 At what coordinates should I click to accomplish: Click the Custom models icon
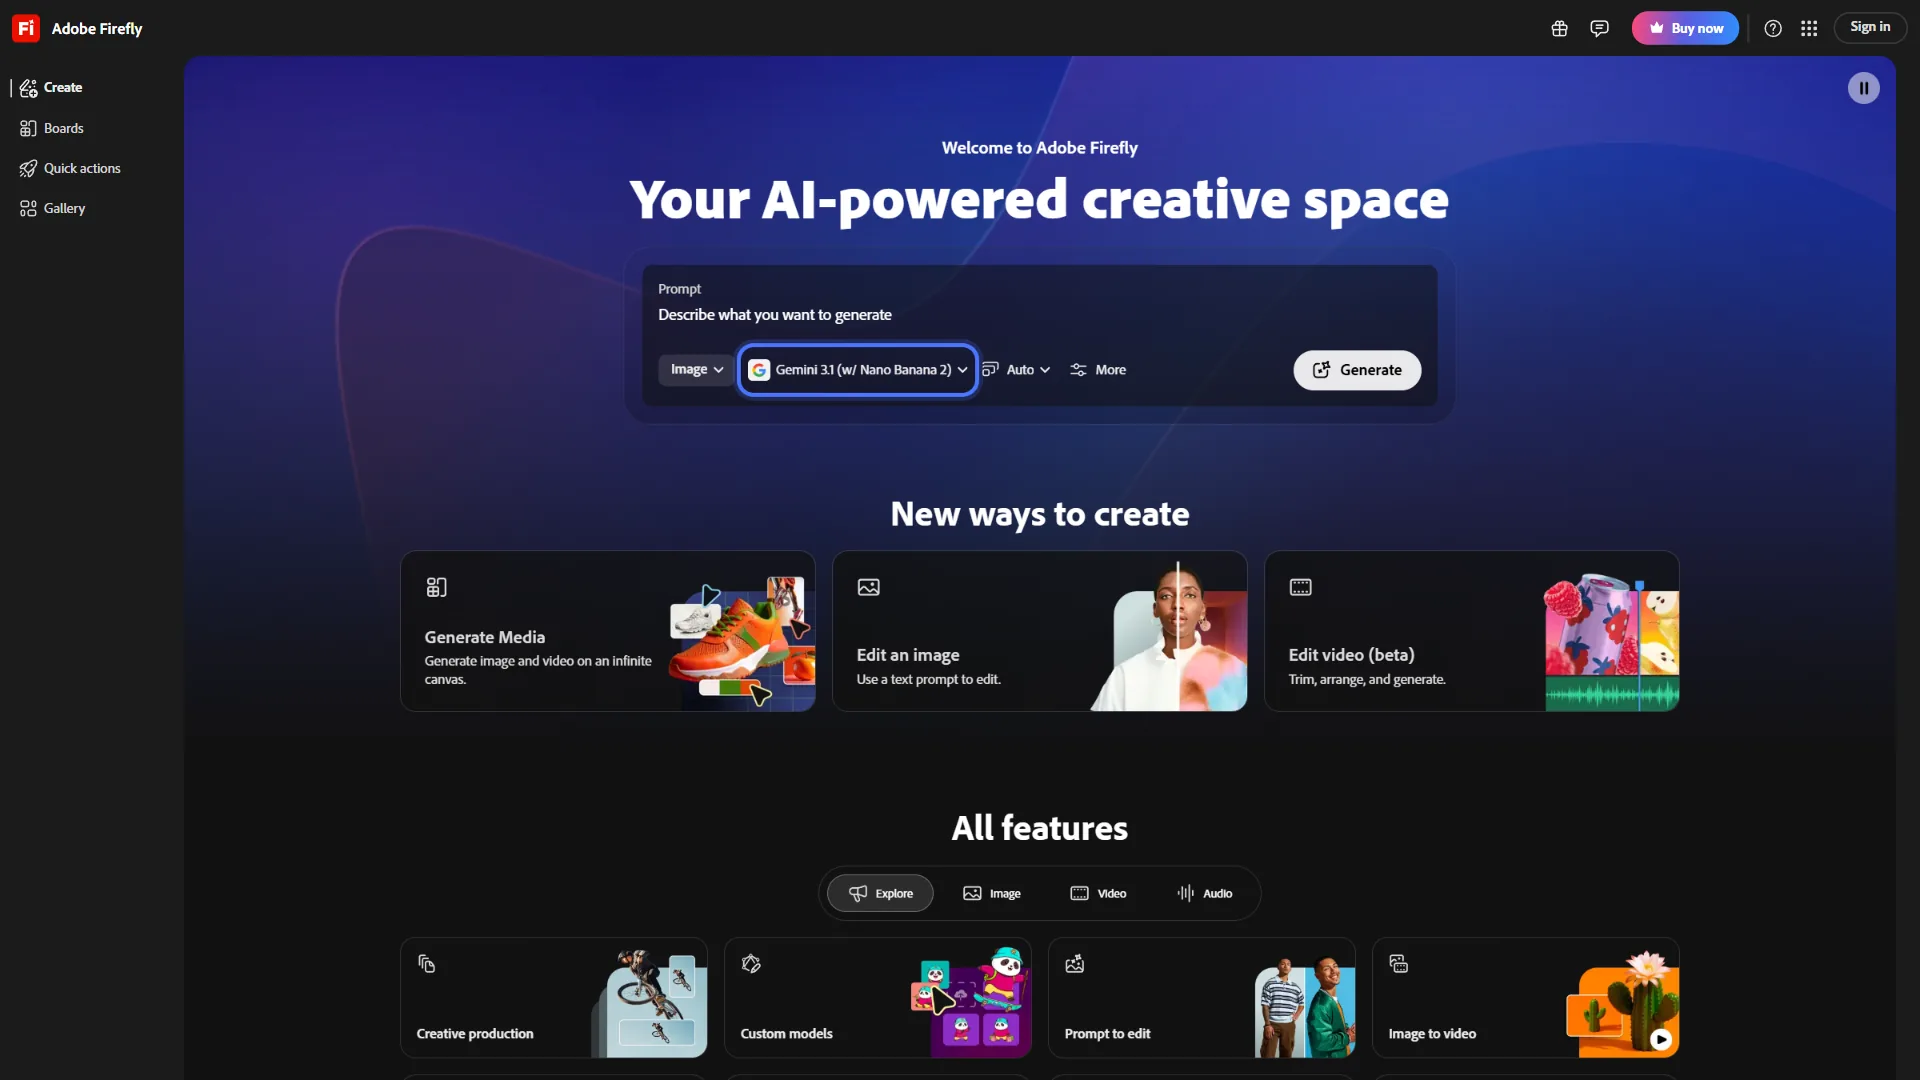(x=751, y=964)
